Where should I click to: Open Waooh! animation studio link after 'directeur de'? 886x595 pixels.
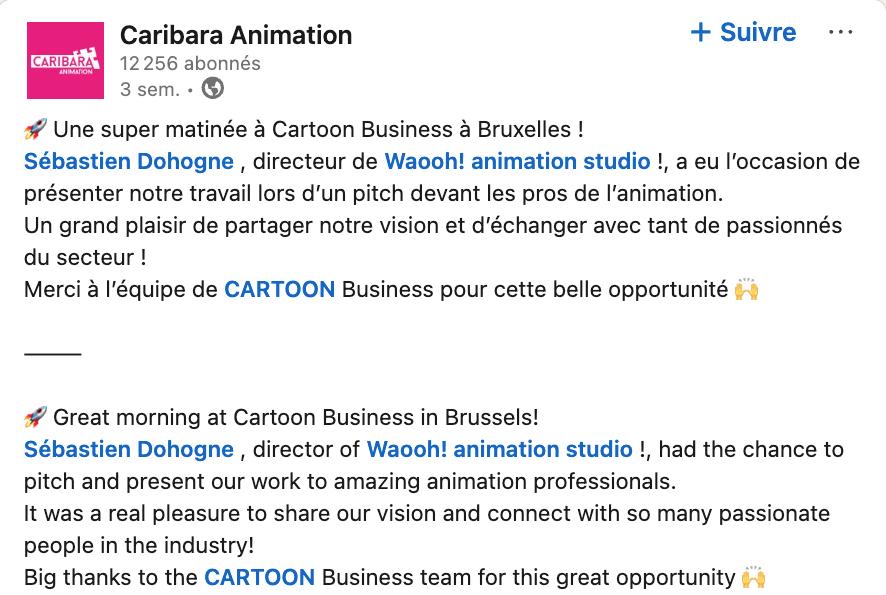(517, 161)
